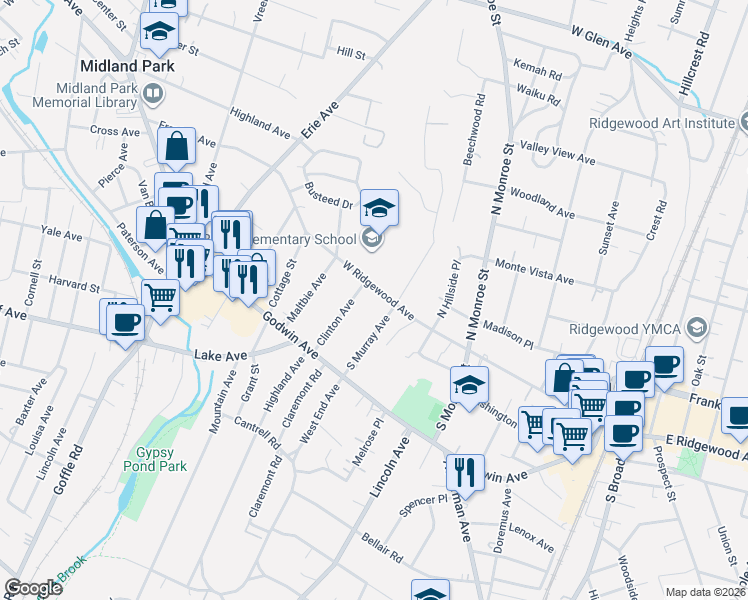Select the shopping bag marker near Cross Ave
This screenshot has height=600, width=748.
pyautogui.click(x=177, y=147)
